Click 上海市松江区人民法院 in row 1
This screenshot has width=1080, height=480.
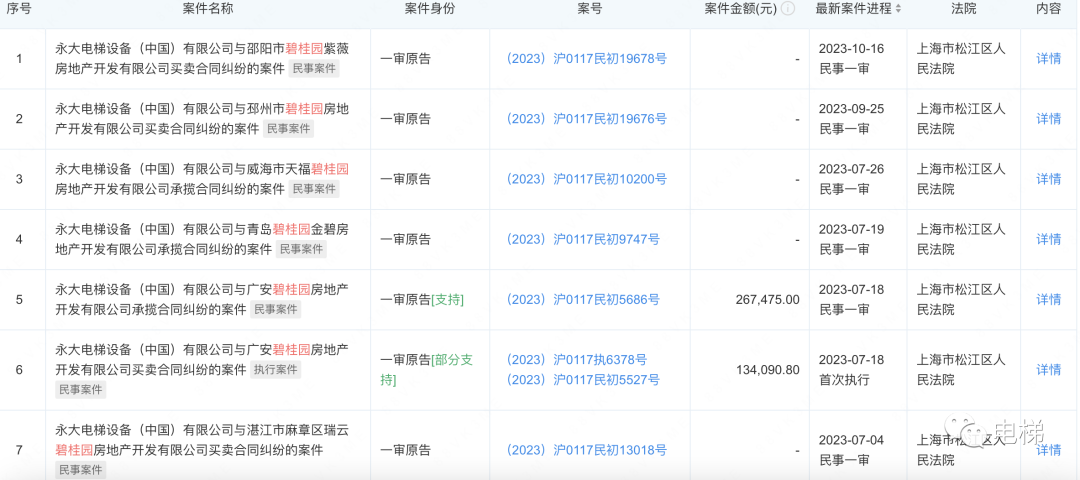(961, 59)
